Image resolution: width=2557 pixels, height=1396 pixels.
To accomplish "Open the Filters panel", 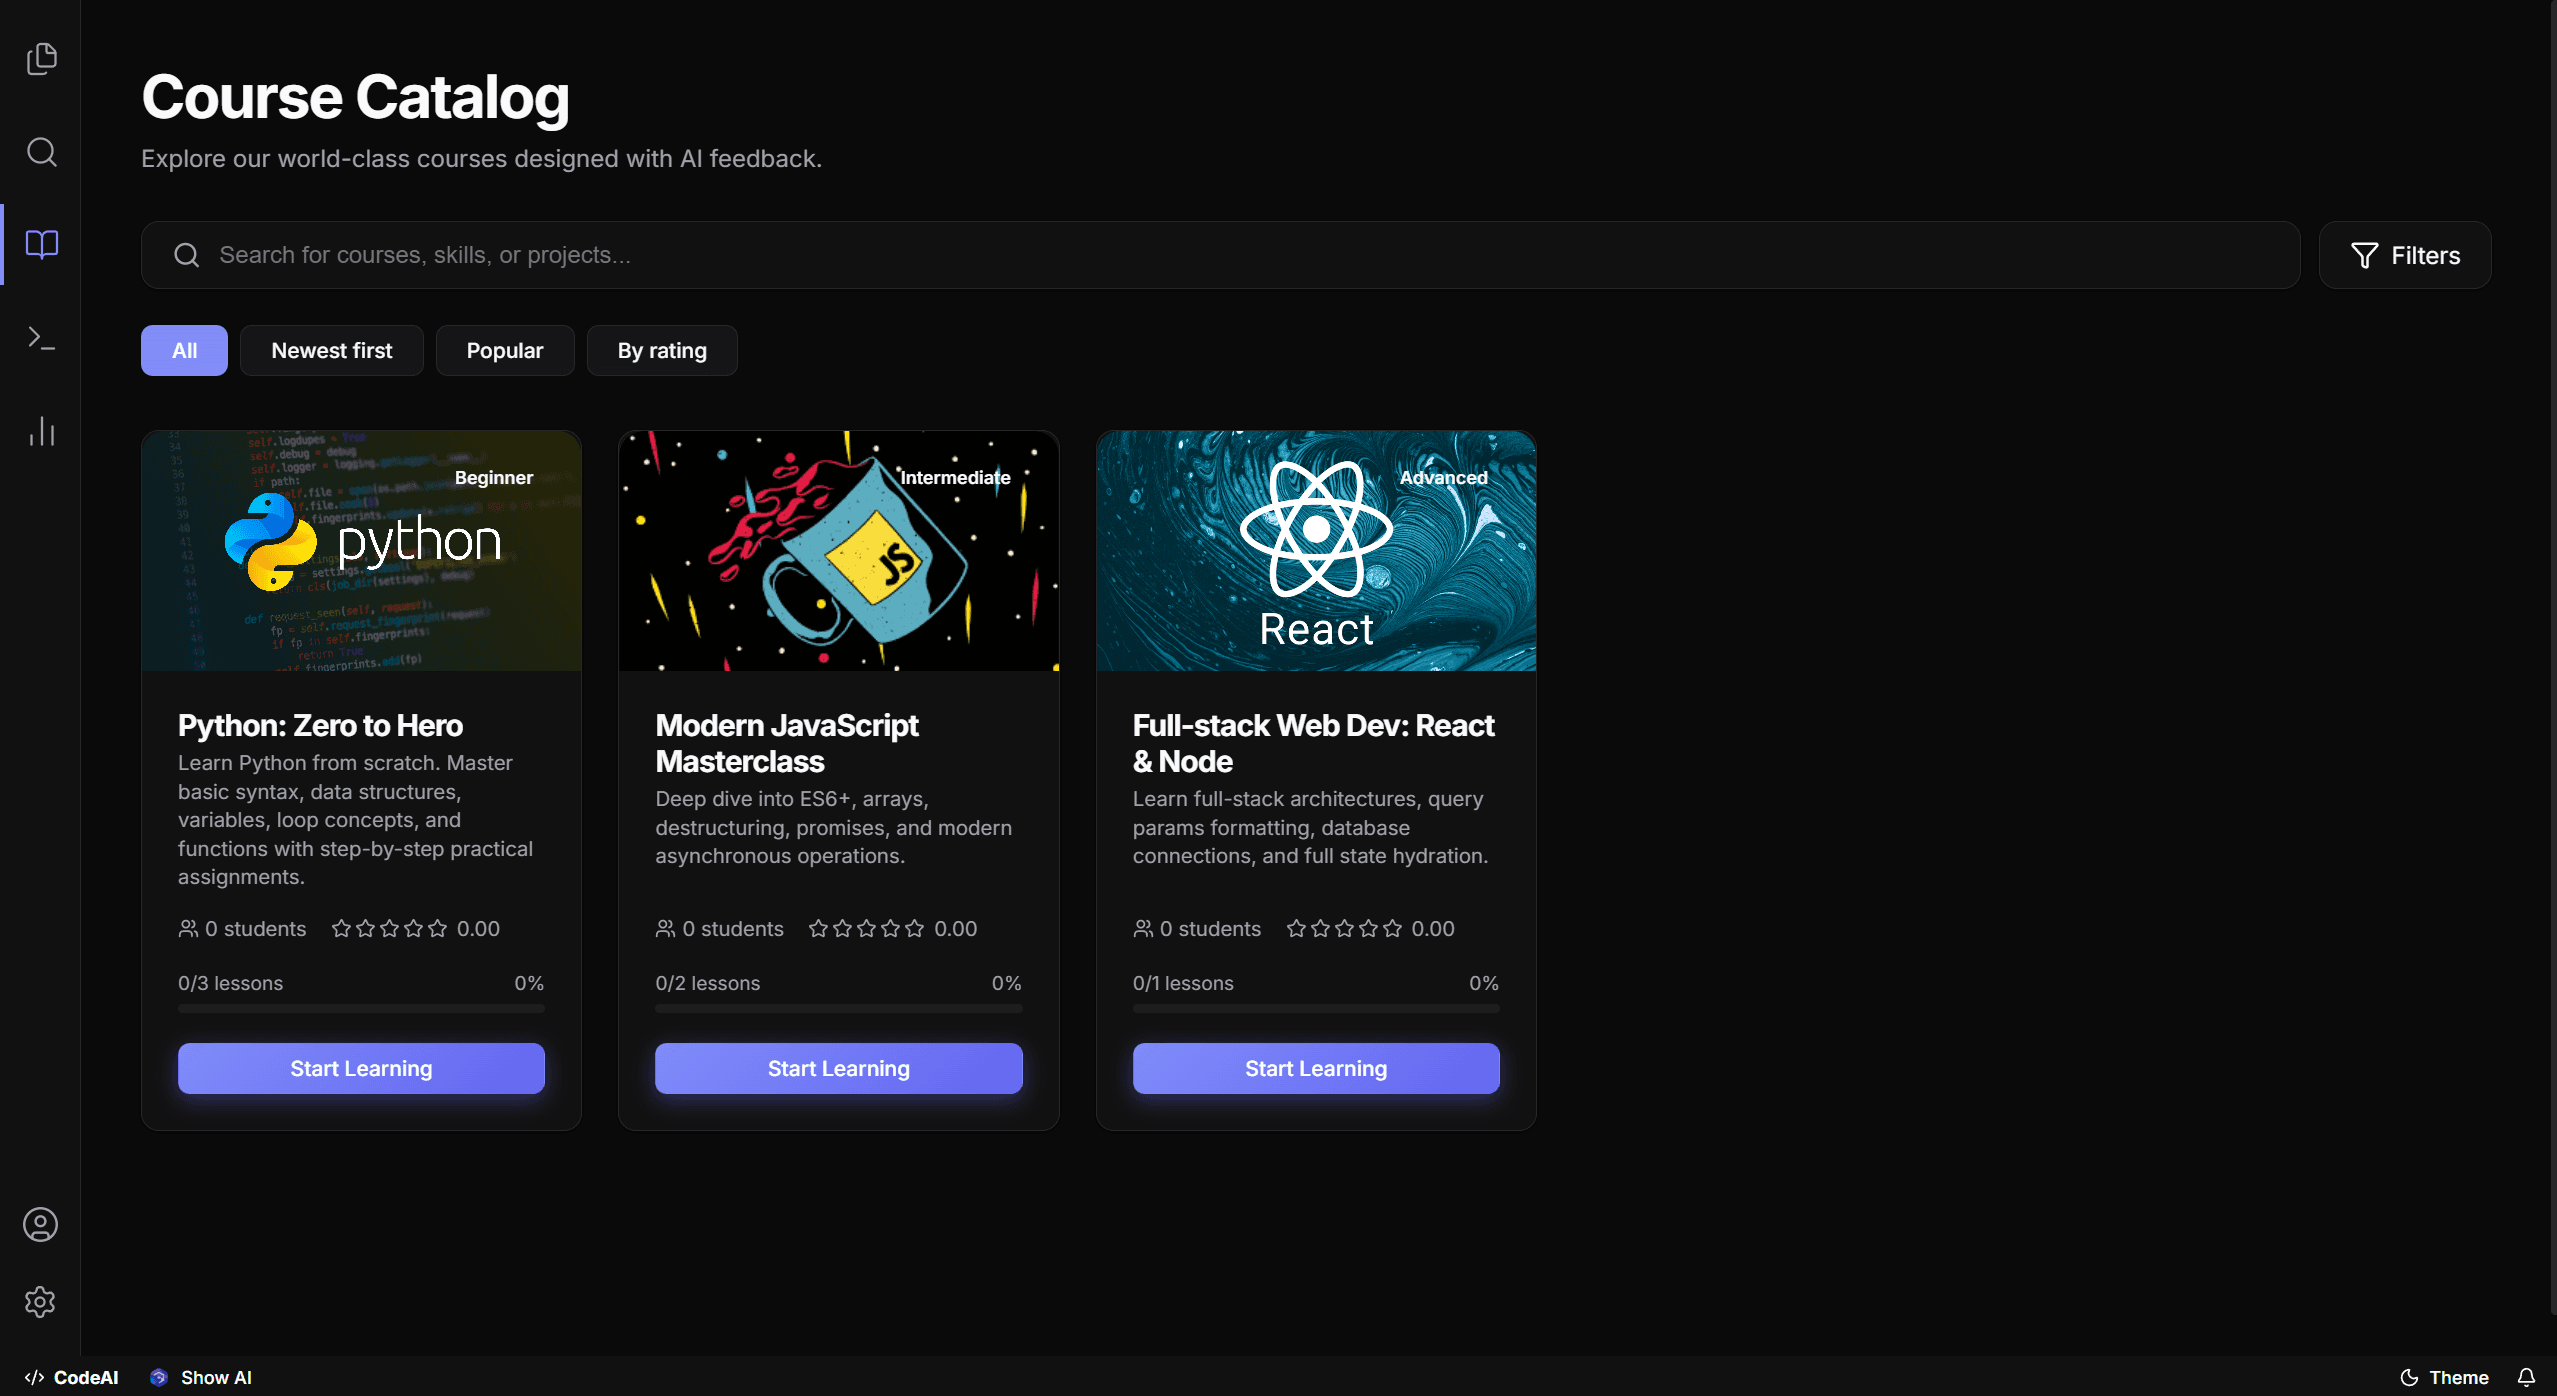I will coord(2404,255).
